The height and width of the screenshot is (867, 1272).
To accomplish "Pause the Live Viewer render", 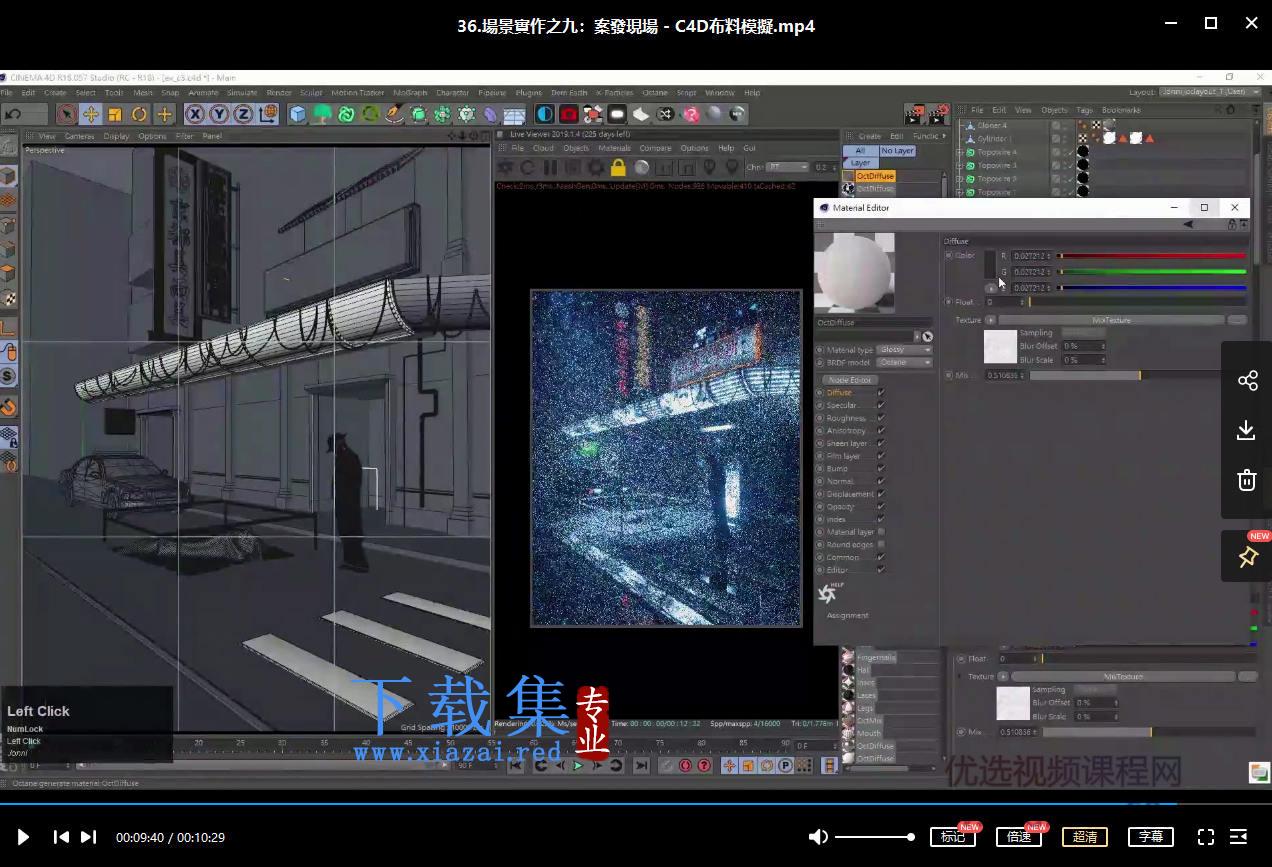I will (x=550, y=167).
